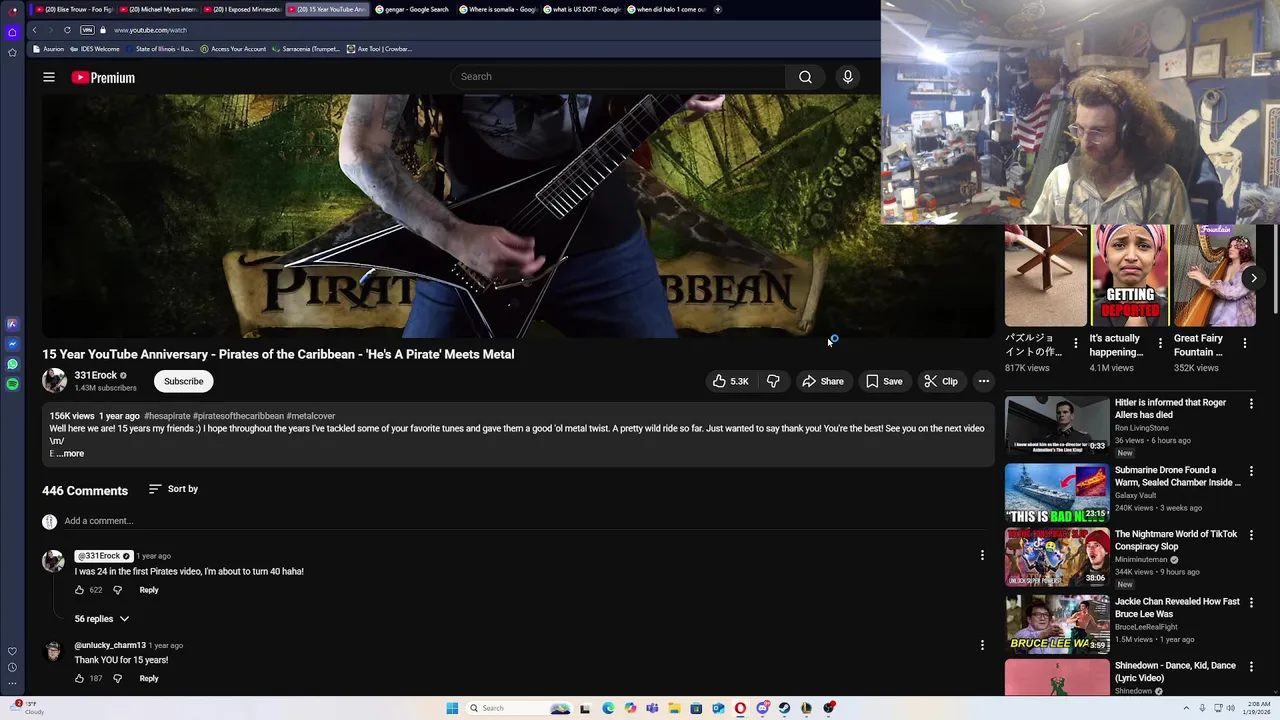The image size is (1280, 720).
Task: Open the video's more actions ellipsis
Action: click(984, 381)
